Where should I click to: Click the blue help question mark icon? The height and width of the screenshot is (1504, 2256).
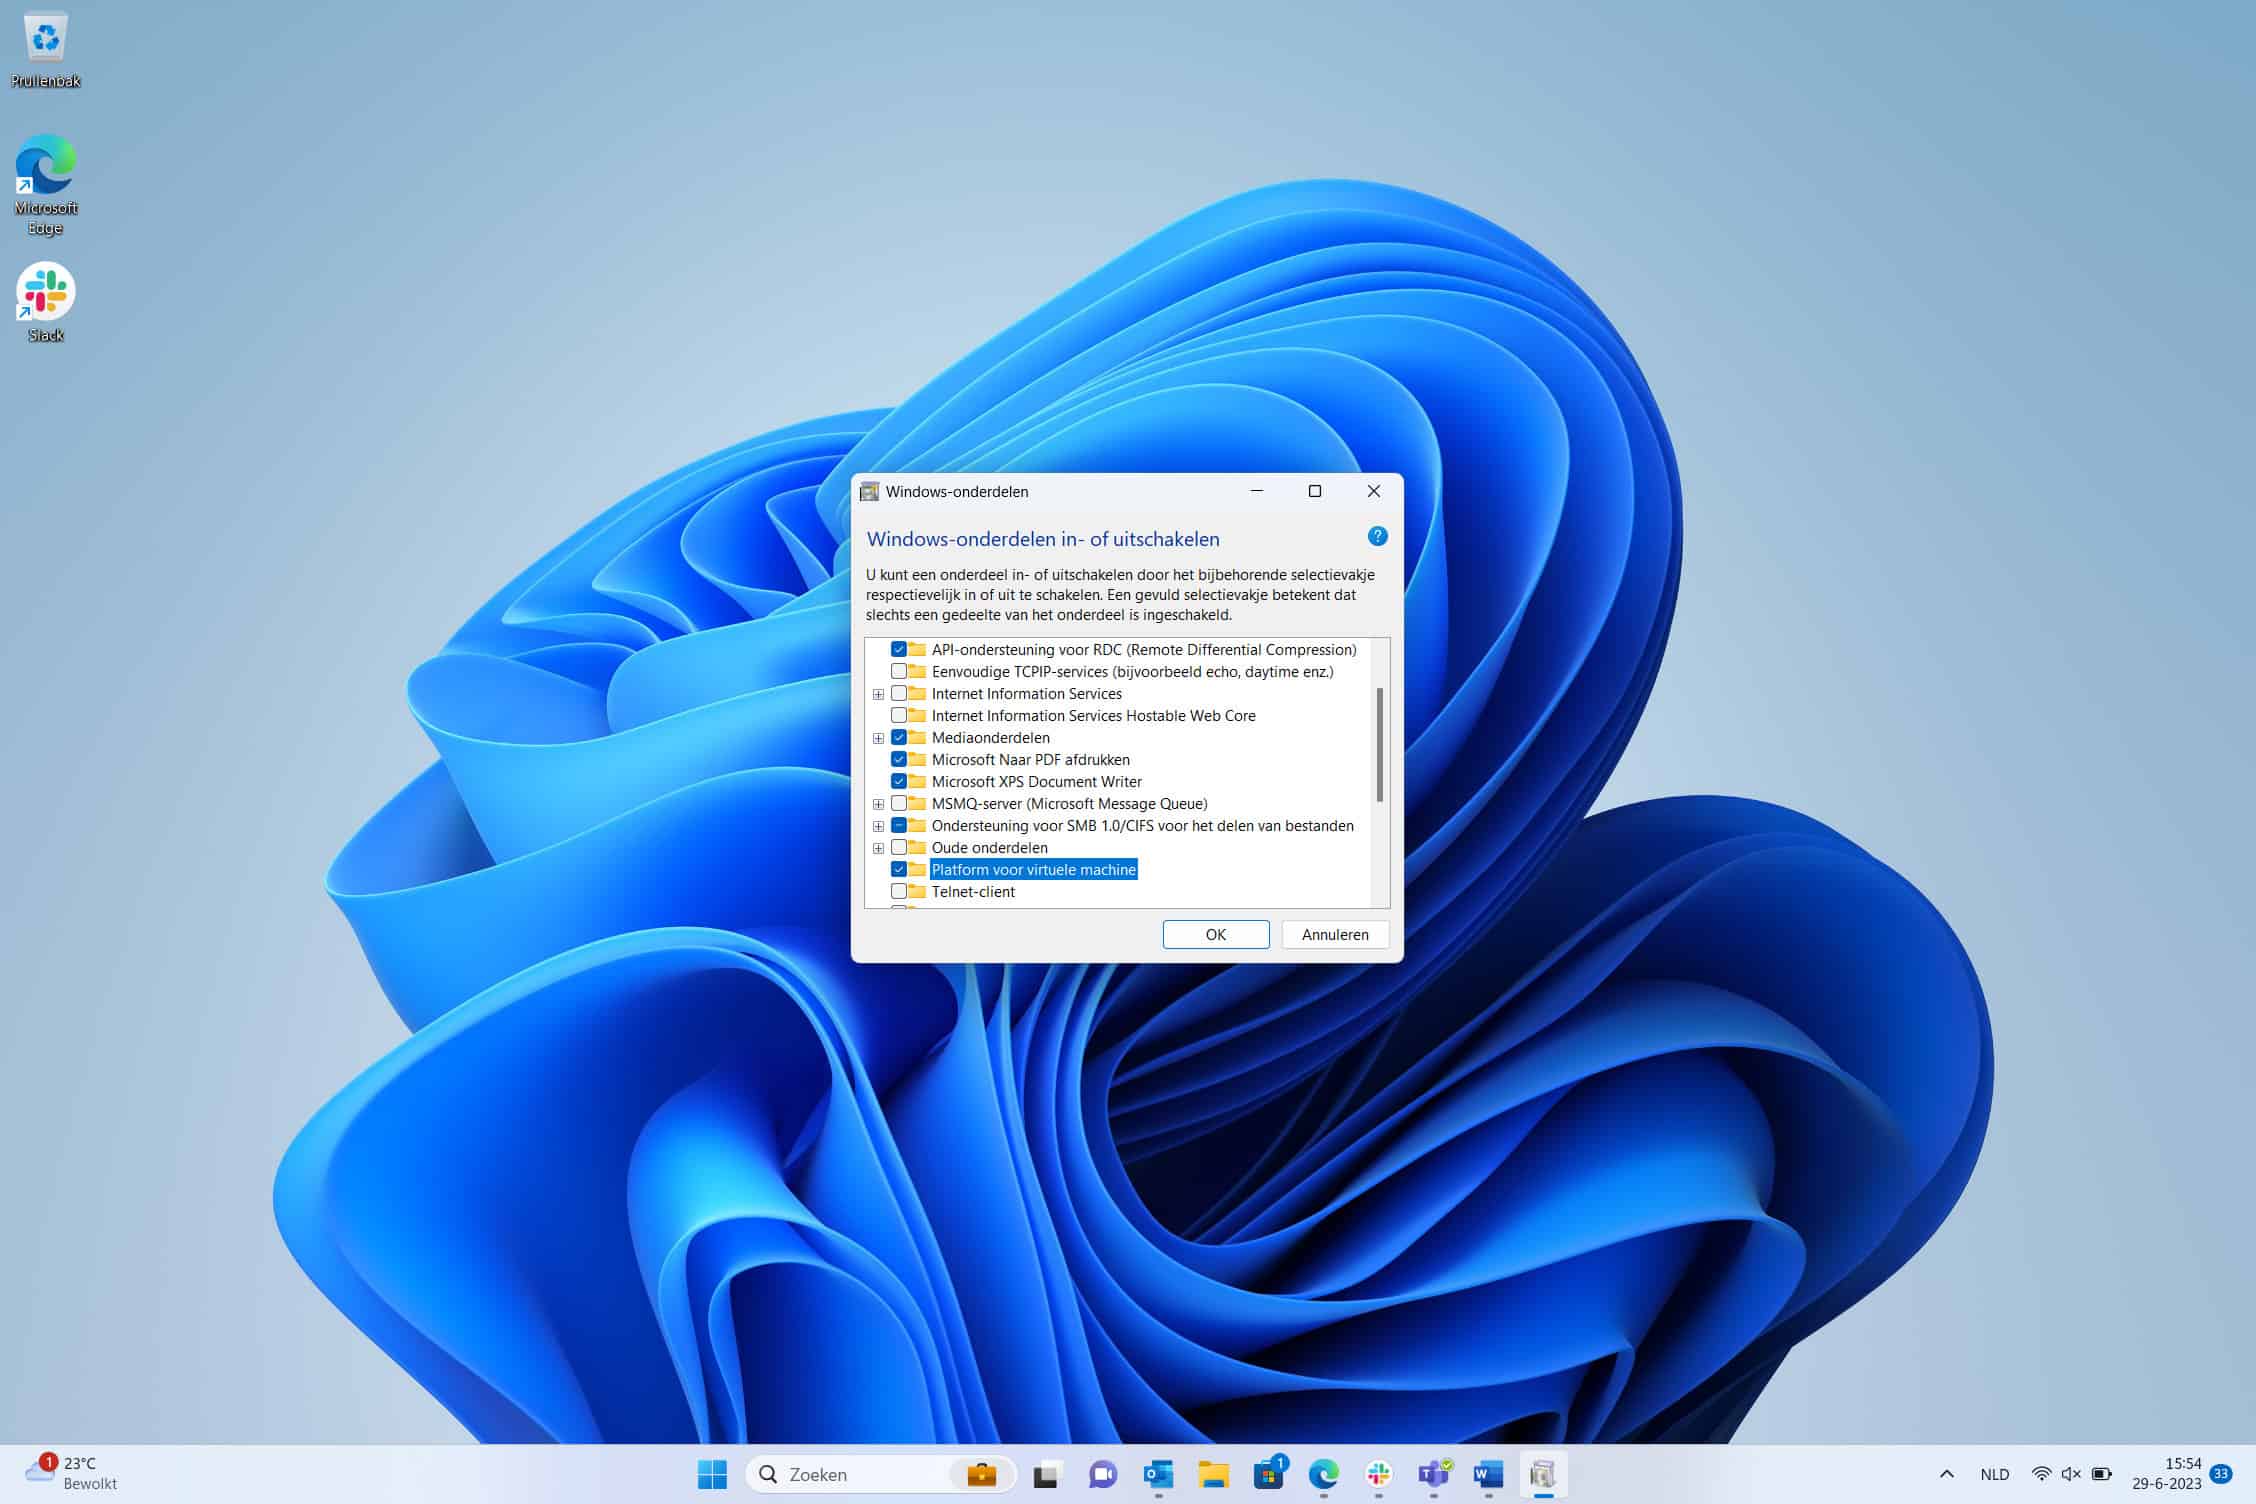coord(1377,537)
